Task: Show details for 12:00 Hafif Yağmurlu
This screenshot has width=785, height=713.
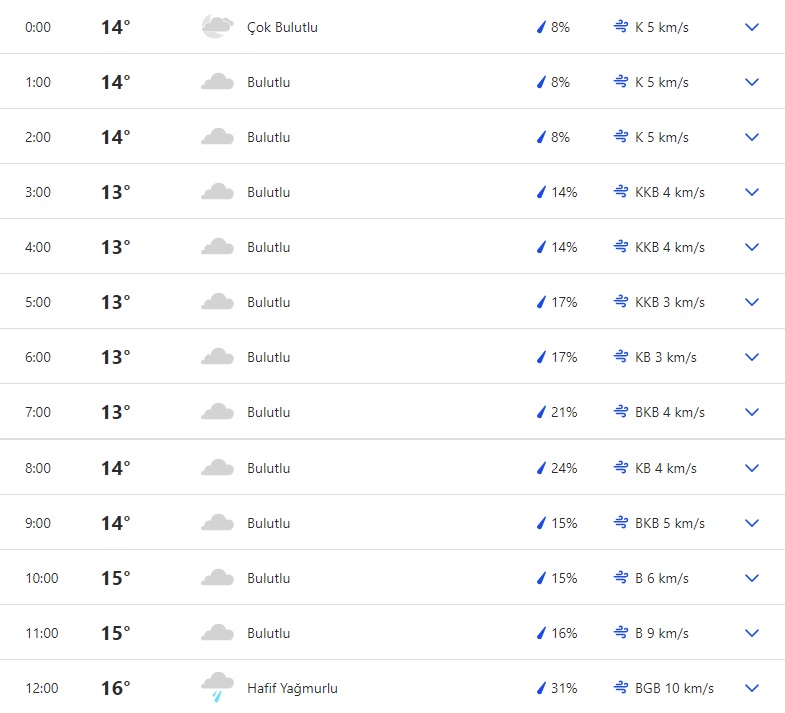Action: [x=752, y=688]
